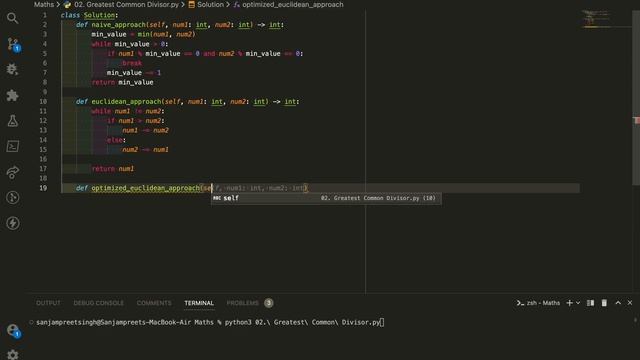Click 'break' keyword on line 6
This screenshot has height=360, width=640.
[132, 63]
